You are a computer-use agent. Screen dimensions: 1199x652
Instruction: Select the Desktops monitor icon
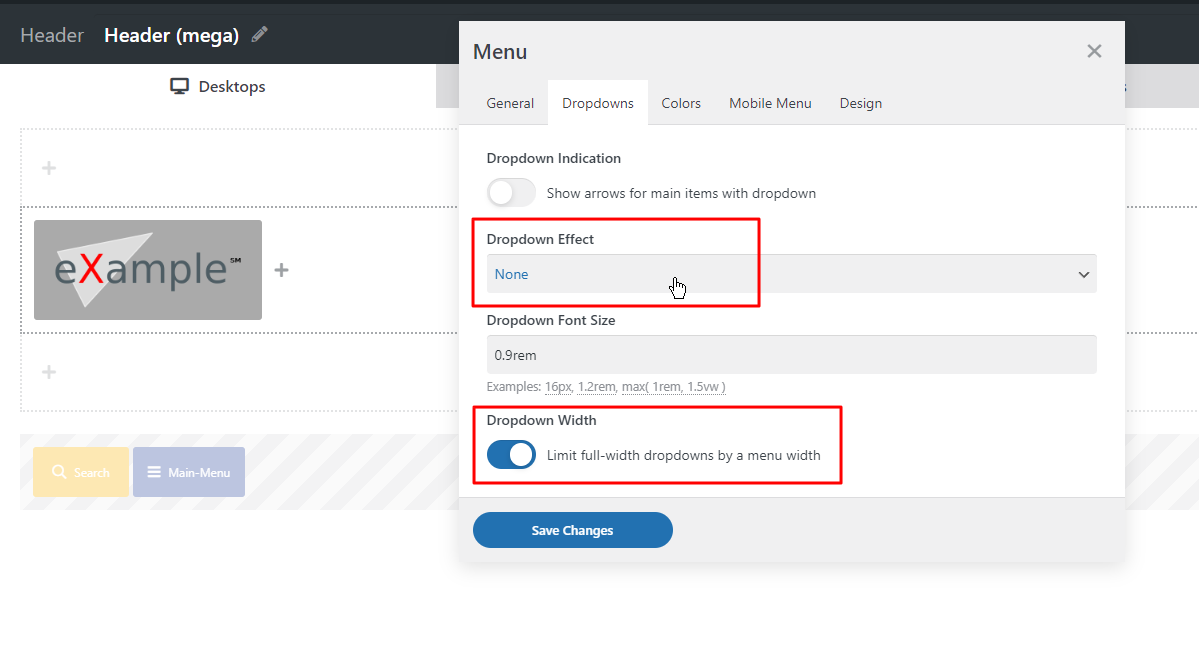tap(179, 86)
